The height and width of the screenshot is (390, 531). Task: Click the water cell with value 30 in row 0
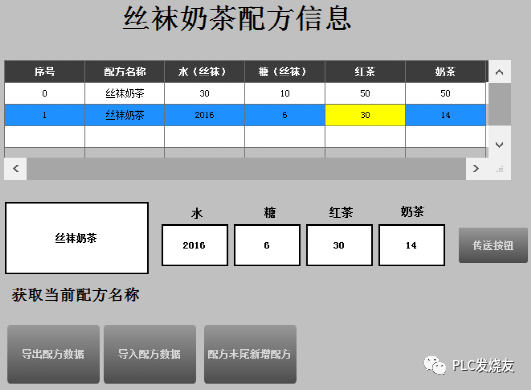point(204,93)
